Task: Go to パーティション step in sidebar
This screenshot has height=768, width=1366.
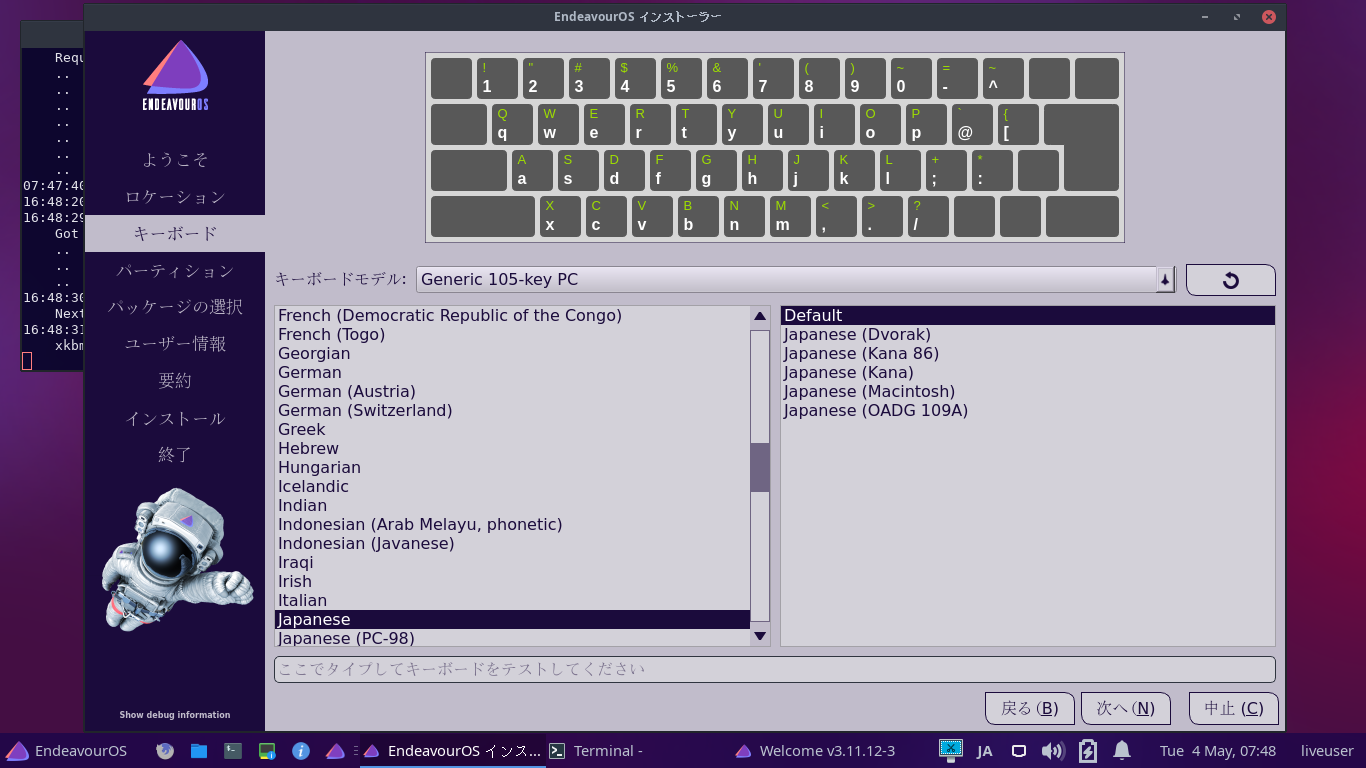Action: click(175, 270)
